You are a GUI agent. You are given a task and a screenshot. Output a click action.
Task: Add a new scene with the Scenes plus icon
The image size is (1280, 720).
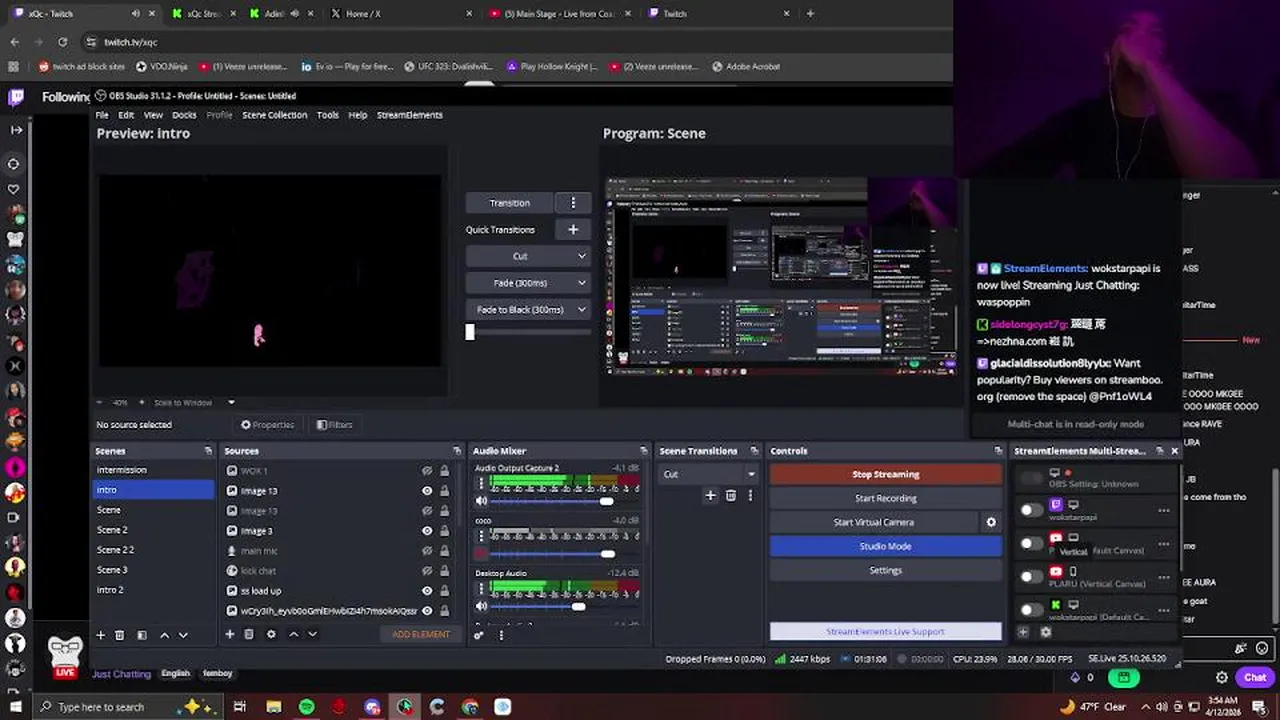point(100,635)
